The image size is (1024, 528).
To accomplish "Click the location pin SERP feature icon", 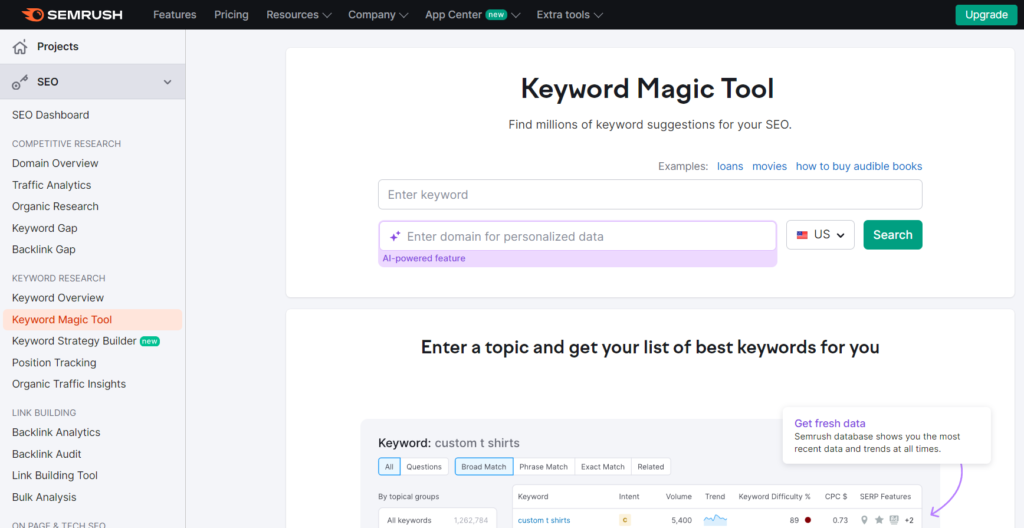I will pyautogui.click(x=865, y=520).
